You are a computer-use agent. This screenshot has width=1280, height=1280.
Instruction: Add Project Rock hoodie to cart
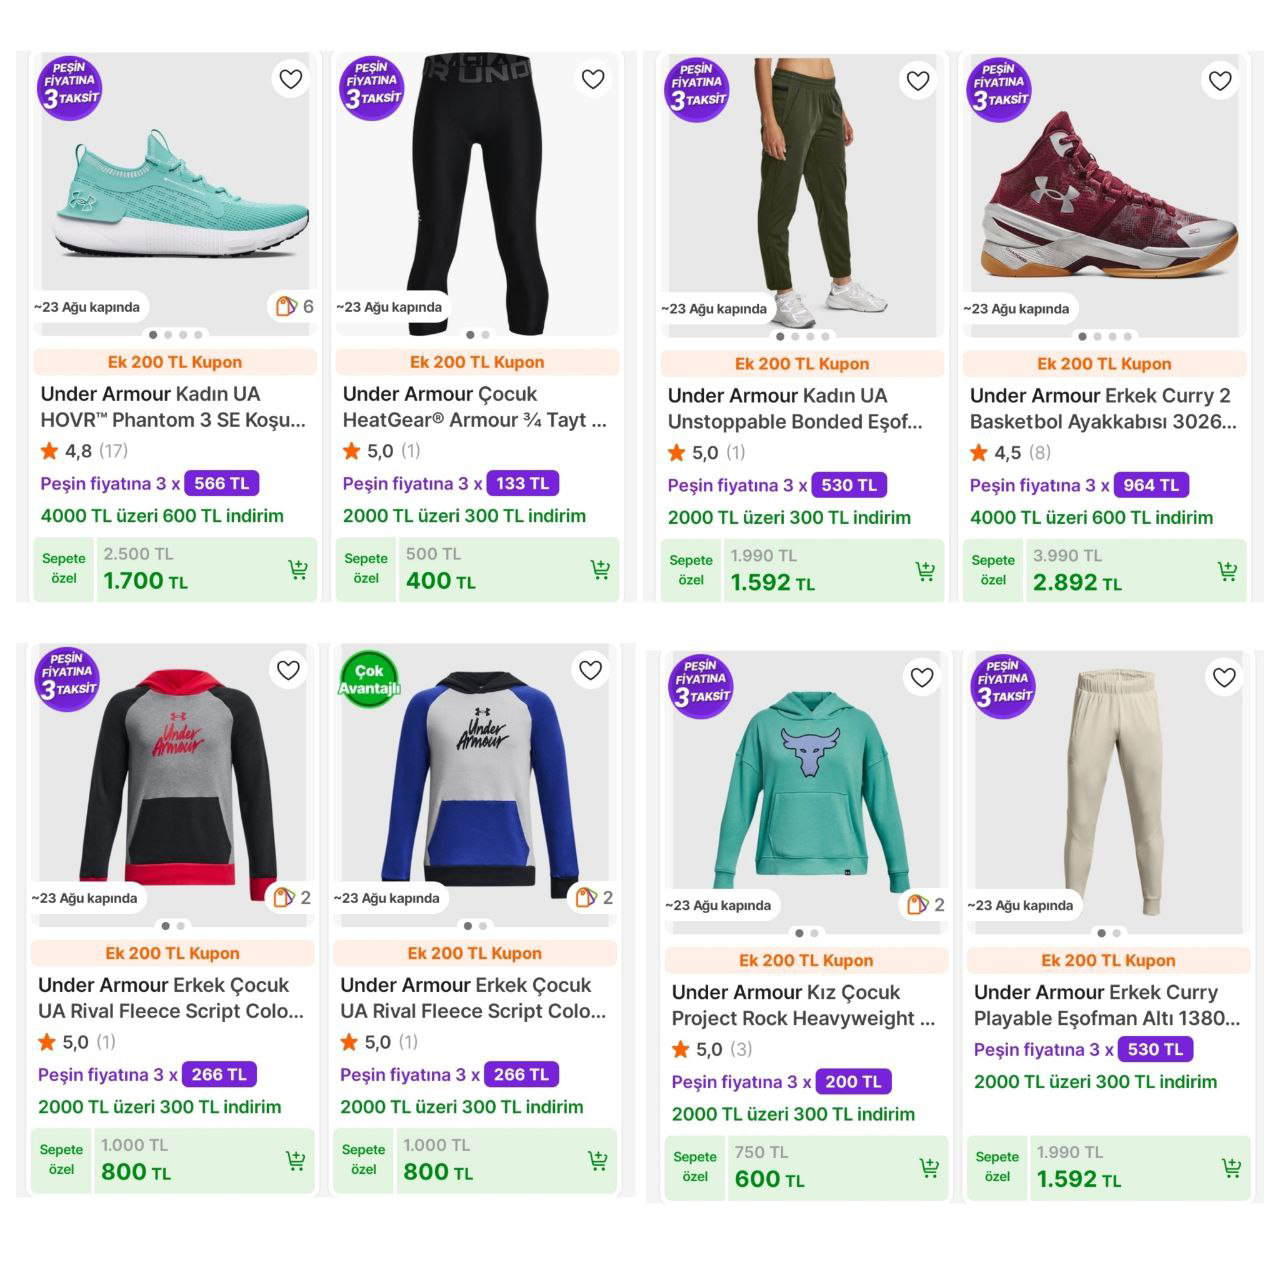click(929, 1168)
